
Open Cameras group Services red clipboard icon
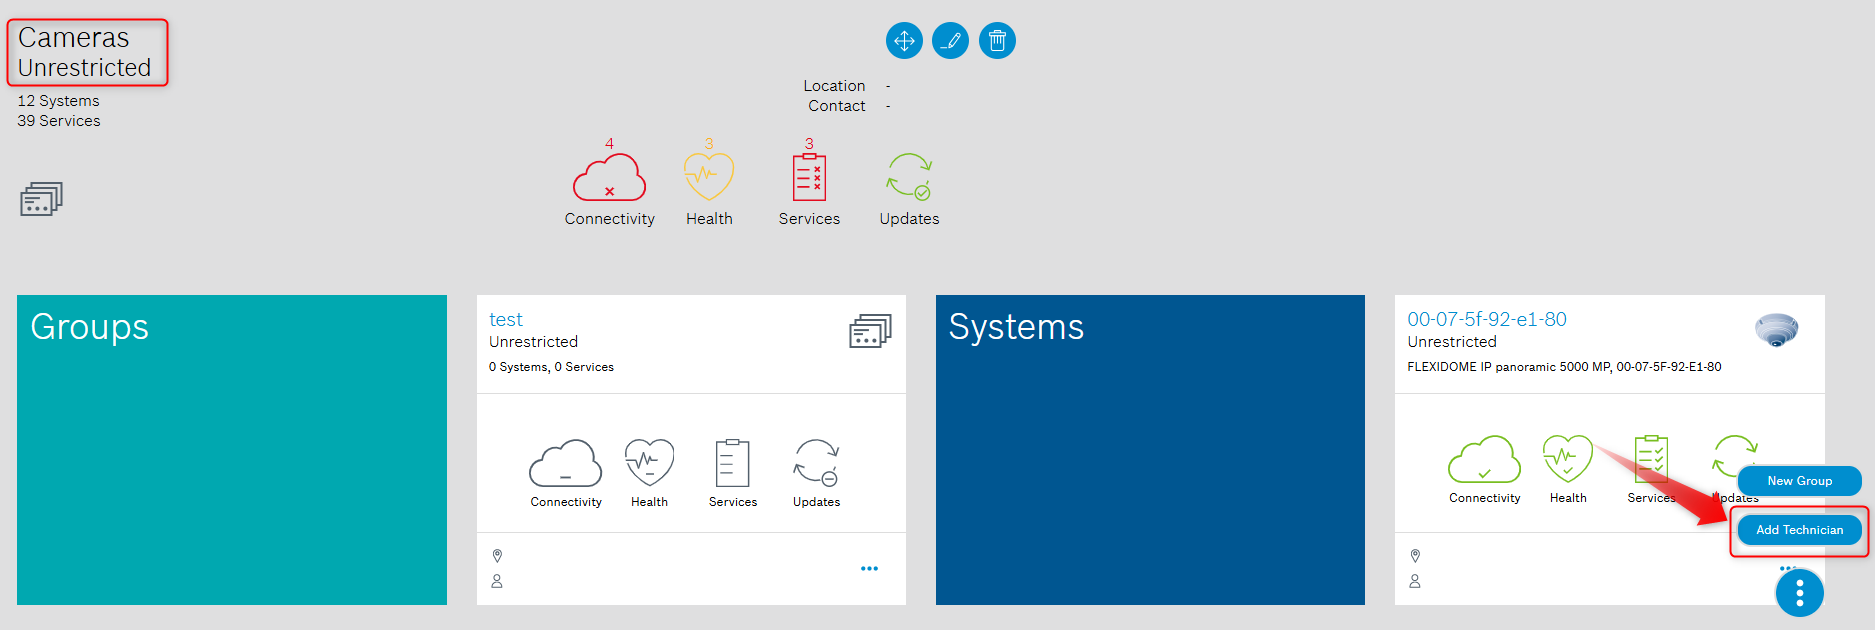tap(809, 177)
